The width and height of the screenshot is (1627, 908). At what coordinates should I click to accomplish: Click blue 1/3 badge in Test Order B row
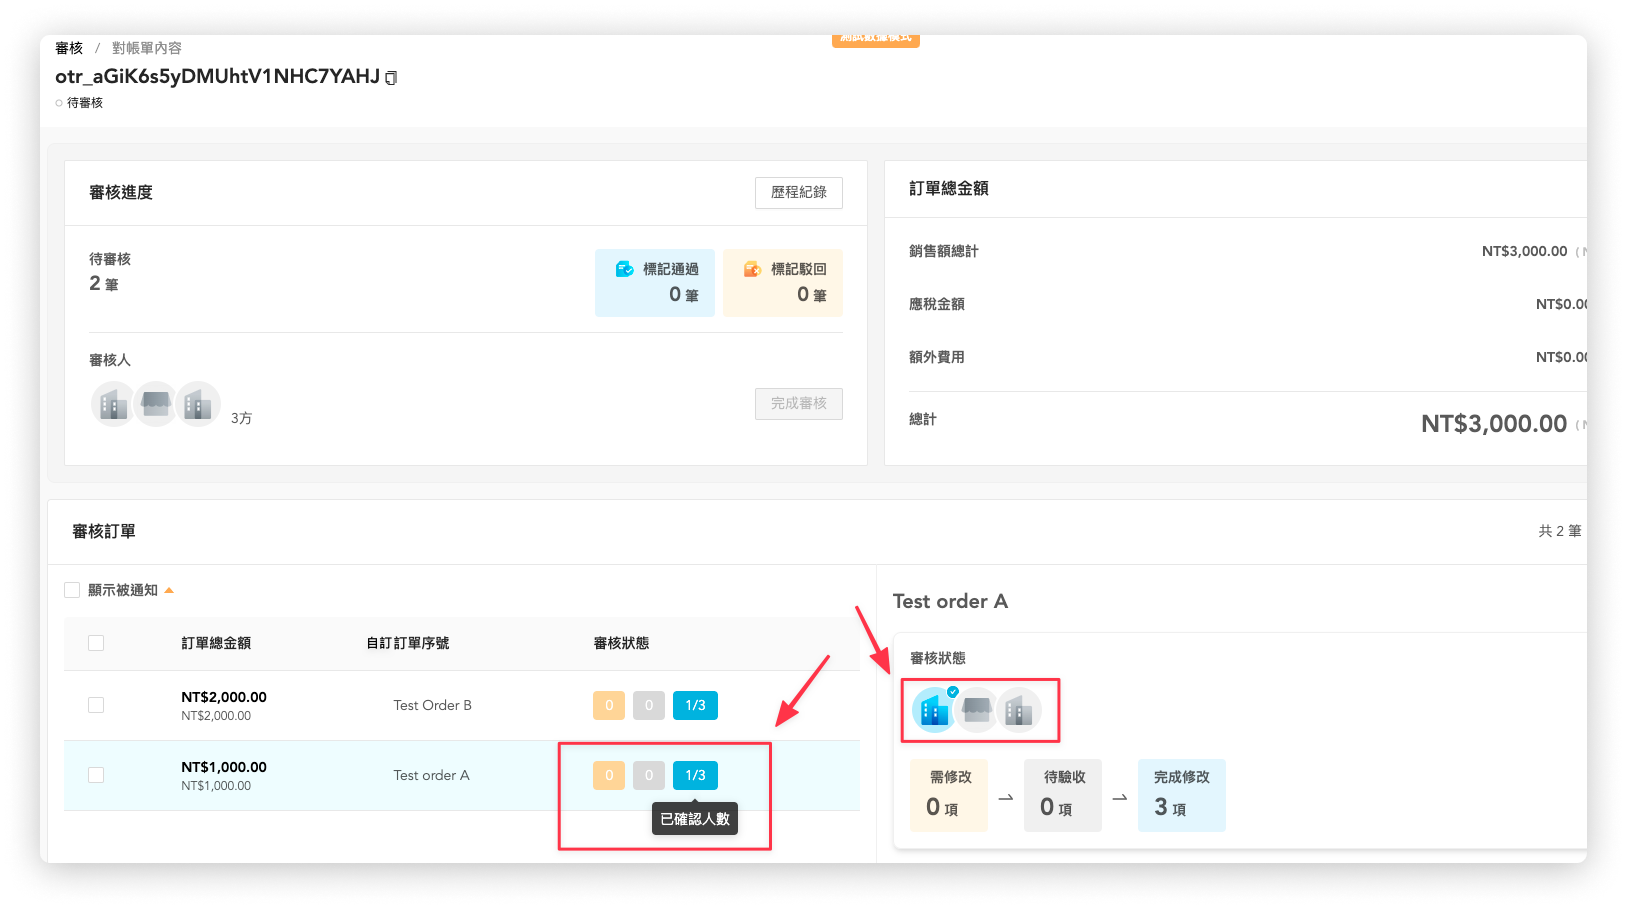coord(695,705)
